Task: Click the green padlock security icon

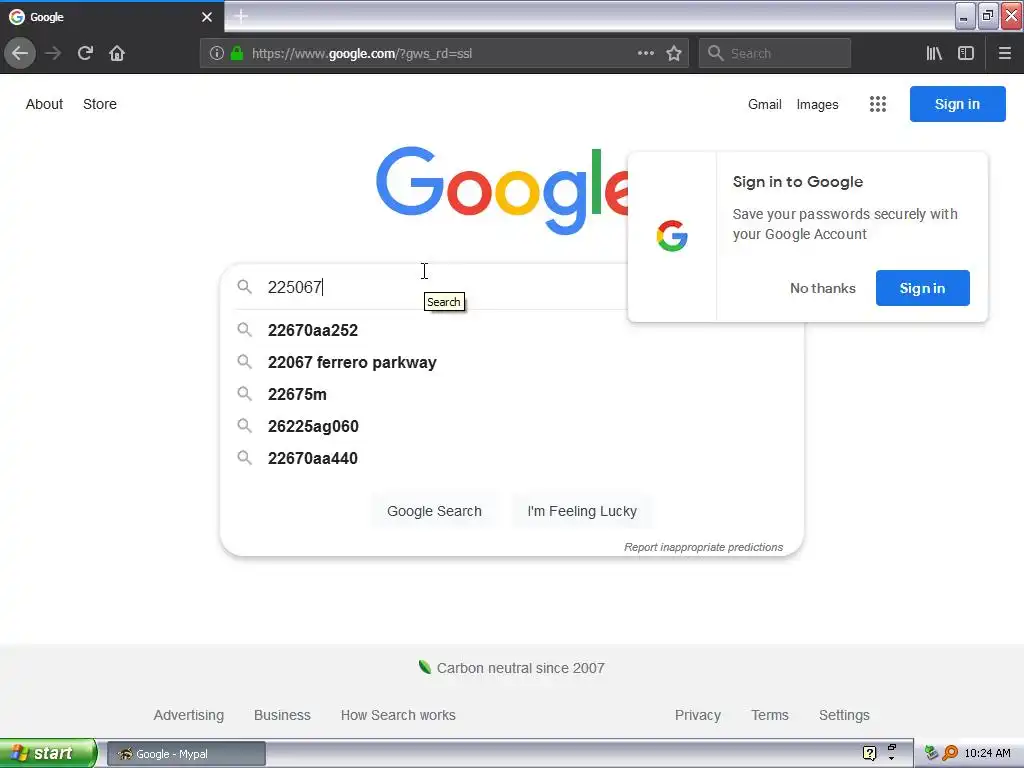Action: coord(237,54)
